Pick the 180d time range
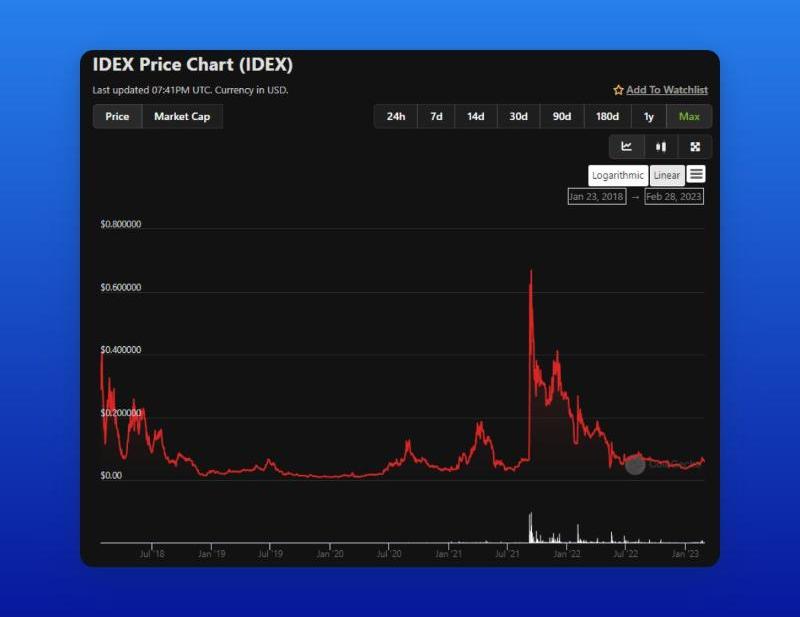The height and width of the screenshot is (617, 800). point(607,117)
